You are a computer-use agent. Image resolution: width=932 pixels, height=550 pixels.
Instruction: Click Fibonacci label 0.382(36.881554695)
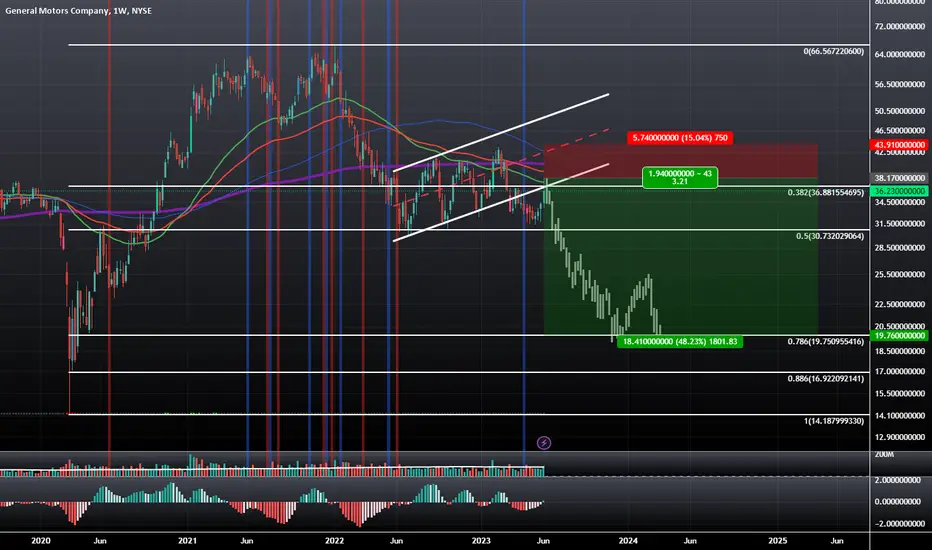[x=826, y=192]
